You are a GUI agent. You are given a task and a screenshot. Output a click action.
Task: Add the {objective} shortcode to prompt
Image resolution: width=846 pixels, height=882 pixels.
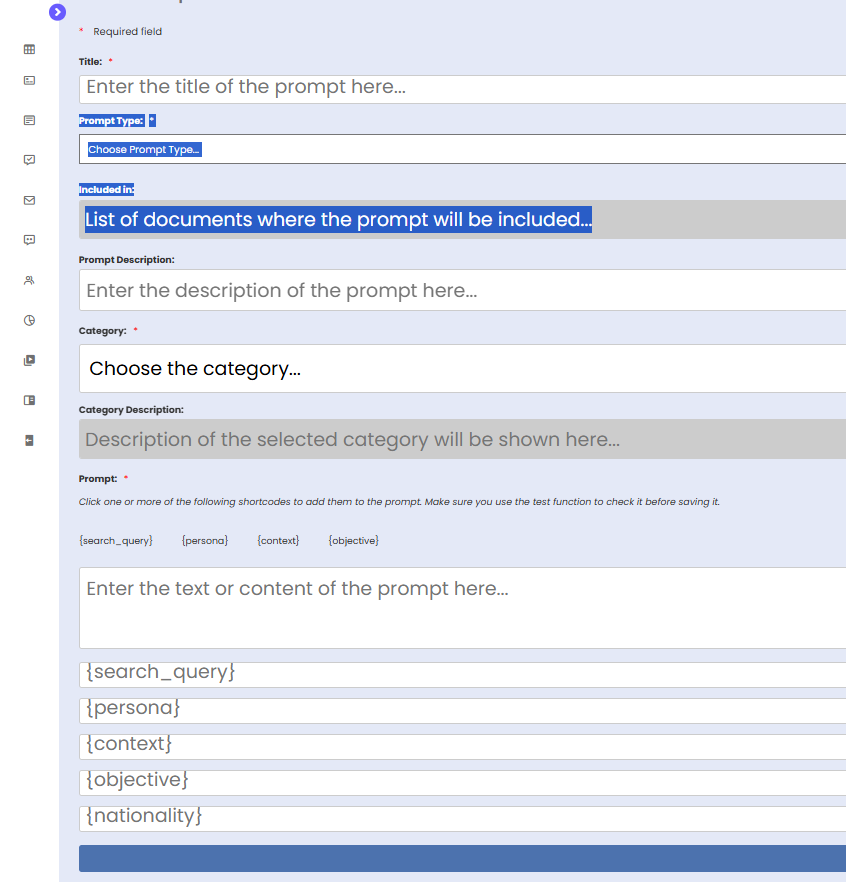pos(353,541)
